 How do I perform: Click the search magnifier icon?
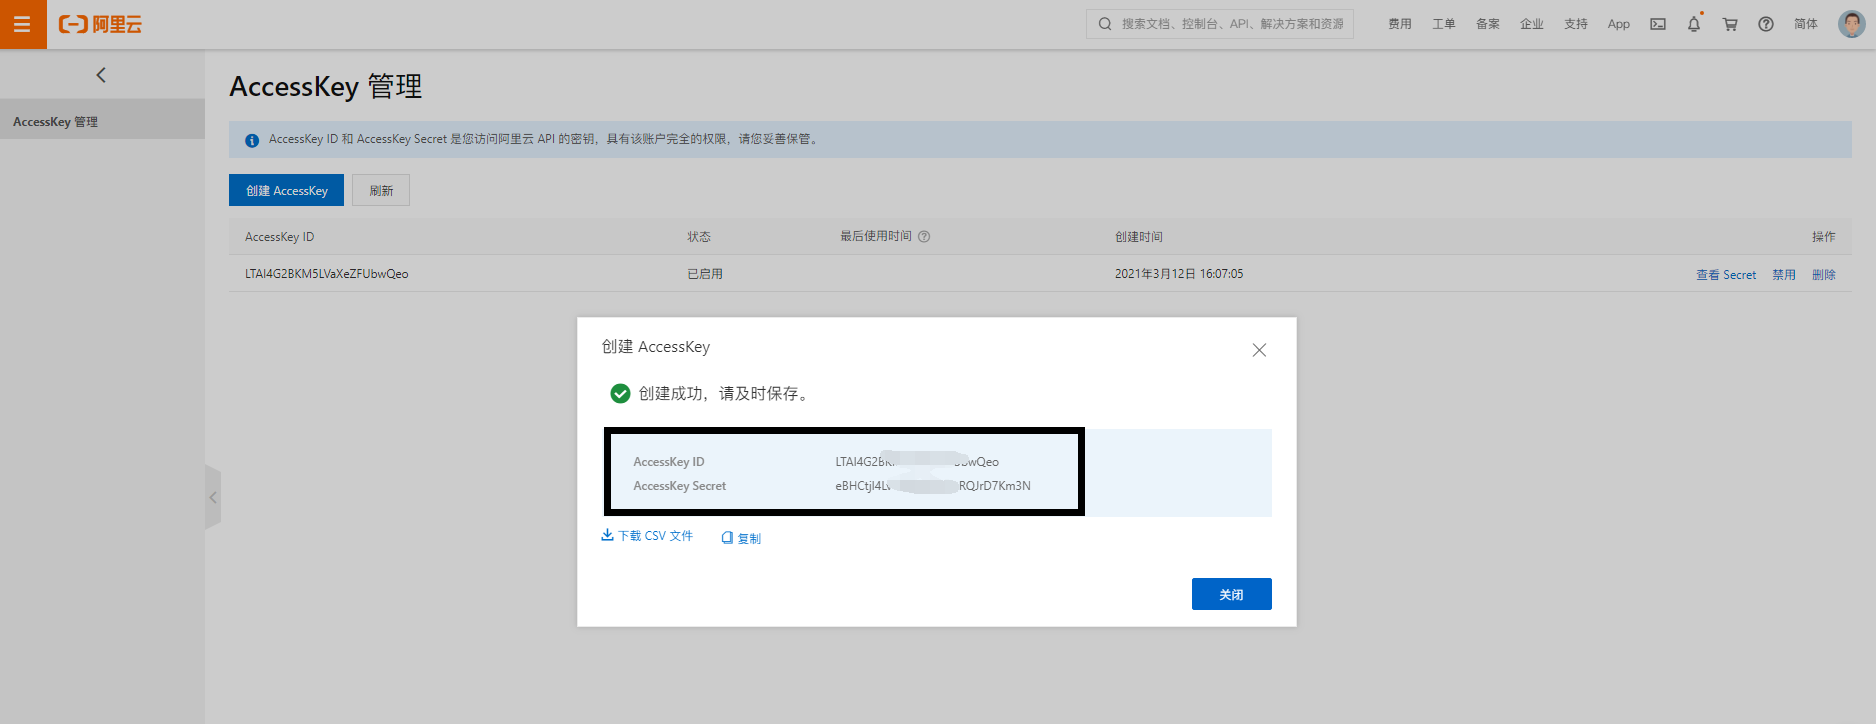(1105, 24)
